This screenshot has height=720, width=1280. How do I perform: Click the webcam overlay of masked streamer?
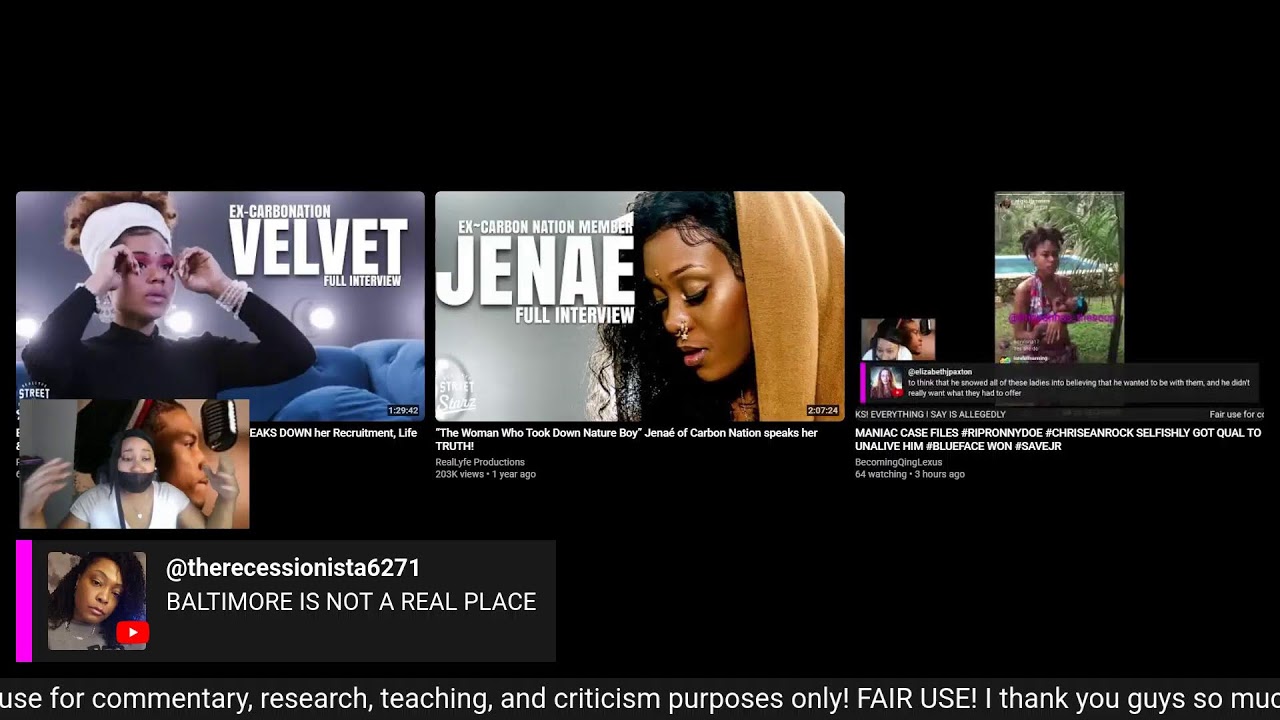click(x=134, y=464)
